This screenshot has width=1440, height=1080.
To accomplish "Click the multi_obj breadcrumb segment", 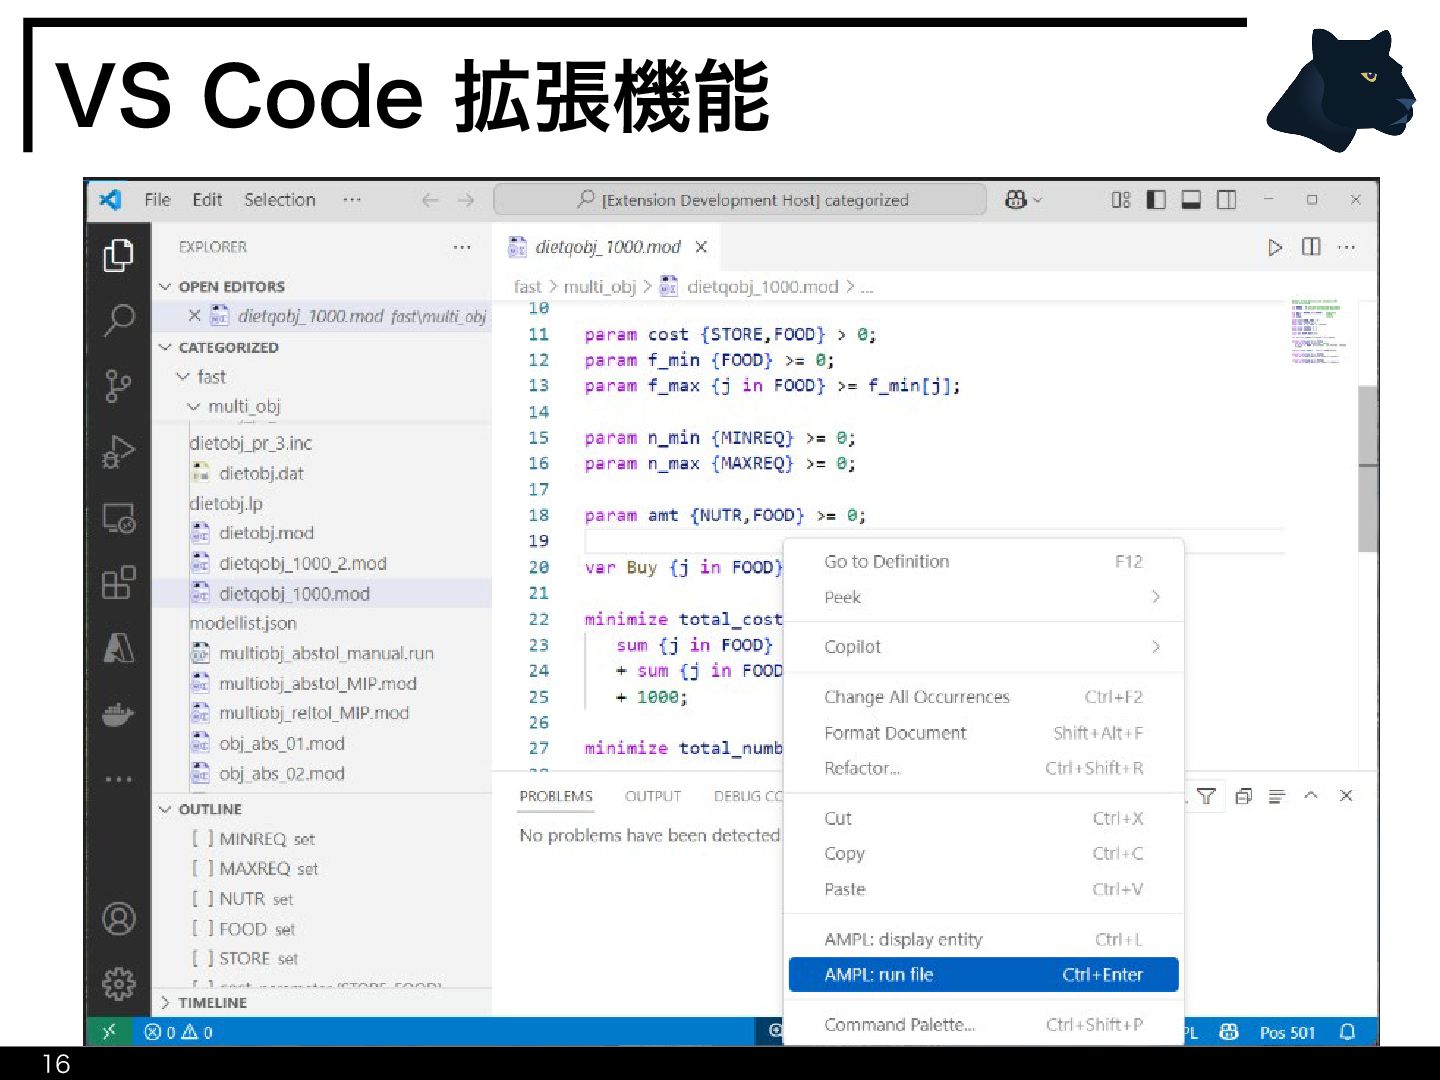I will point(599,287).
